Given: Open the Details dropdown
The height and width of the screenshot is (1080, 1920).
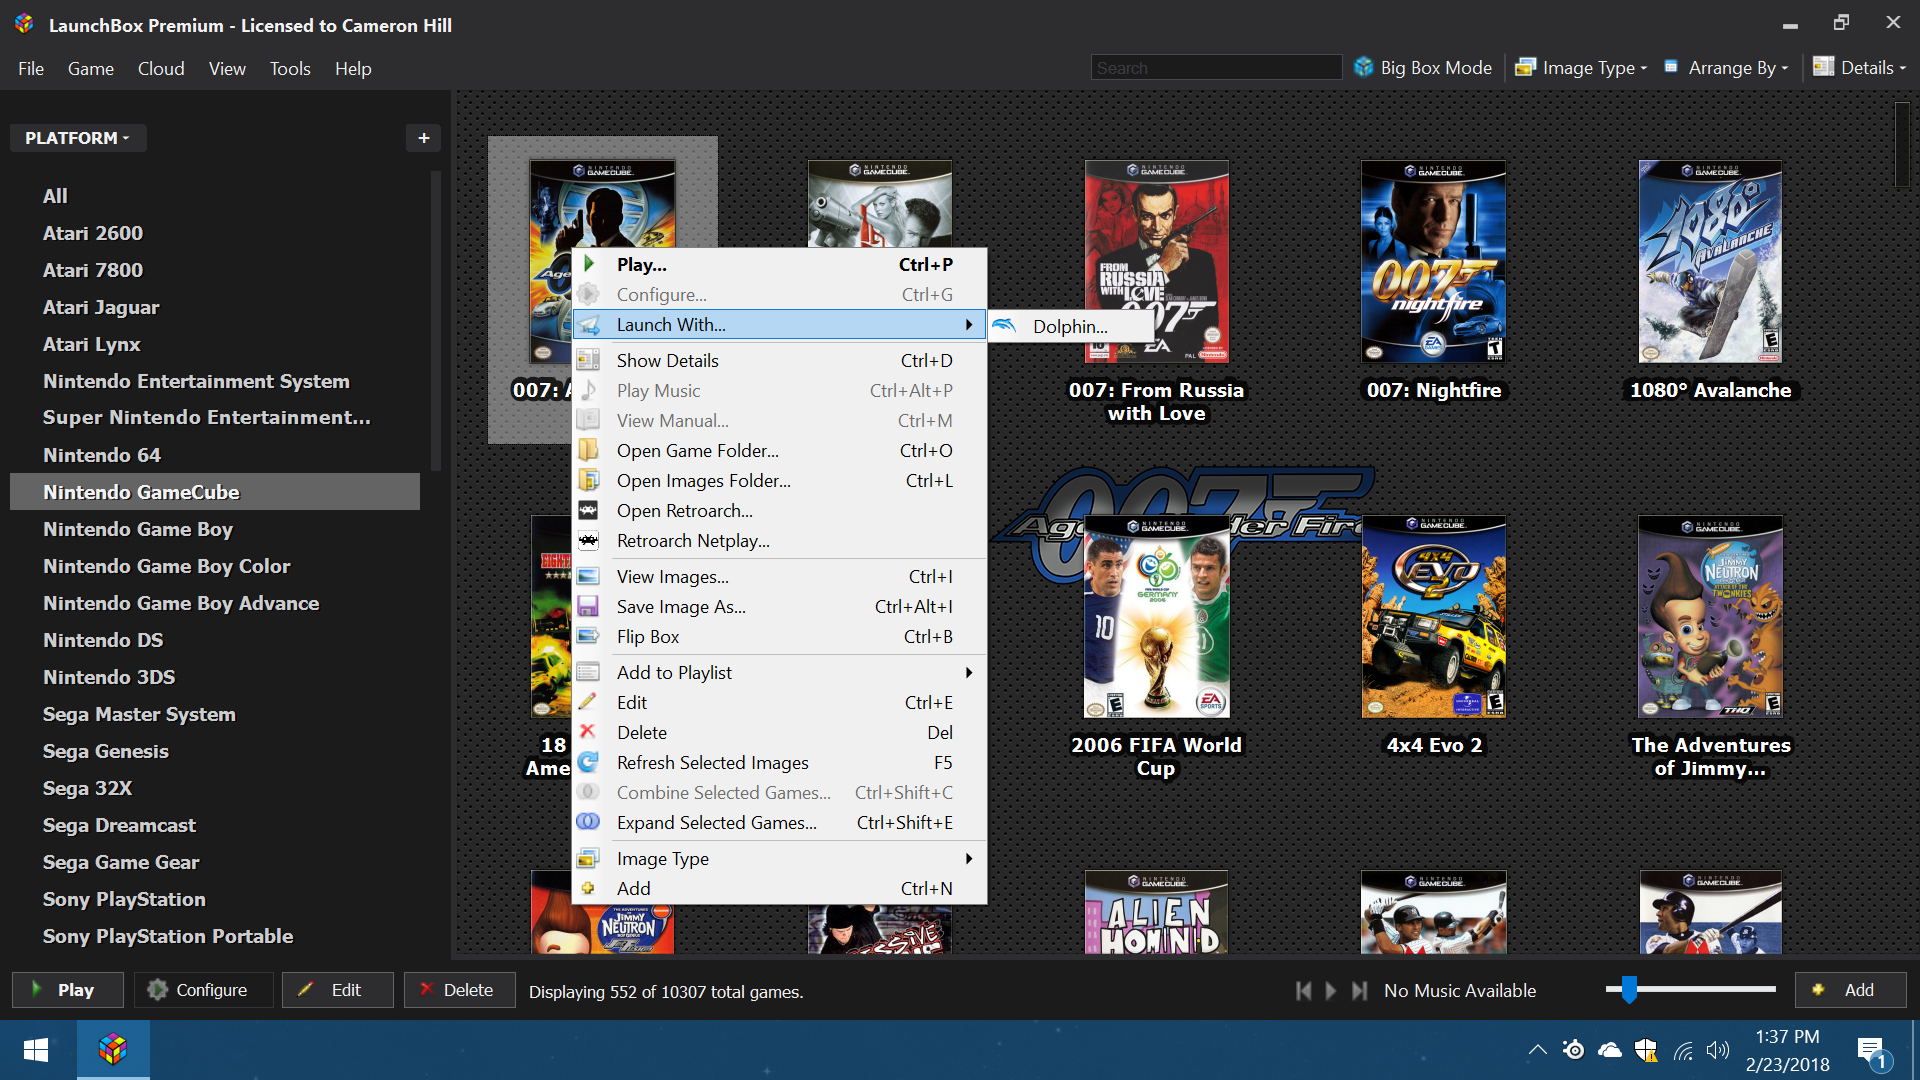Looking at the screenshot, I should (x=1860, y=67).
